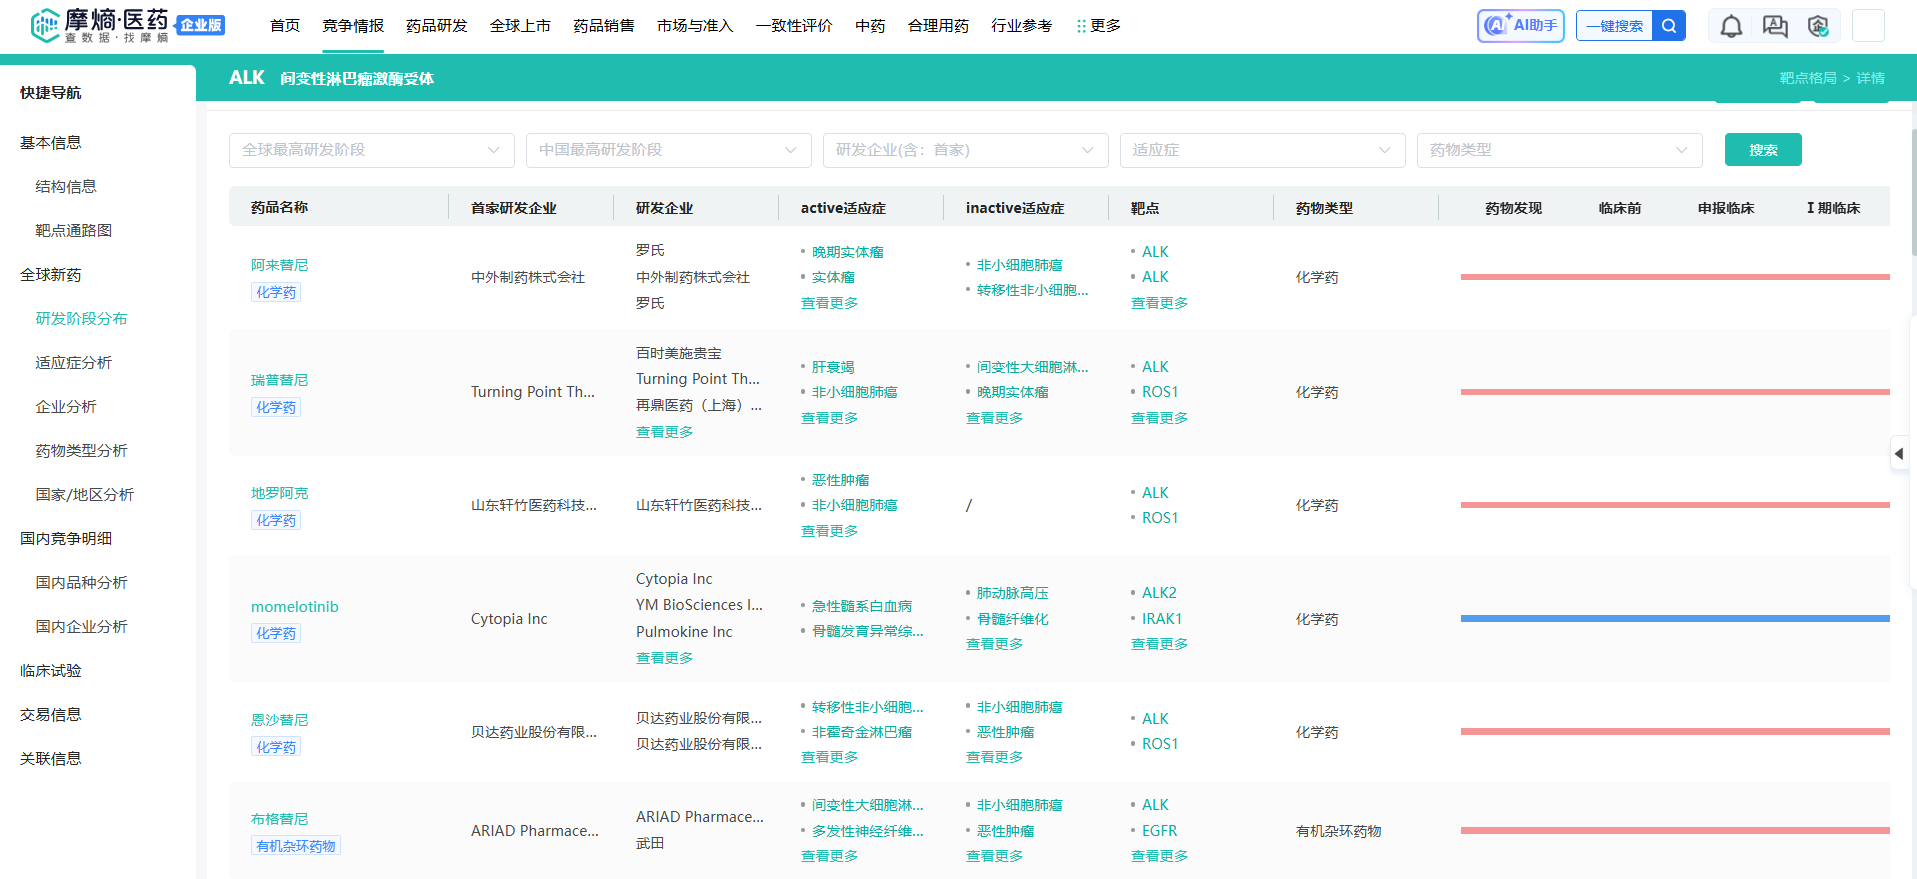Open the 一致性评价 menu item
Viewport: 1917px width, 879px height.
(x=794, y=26)
